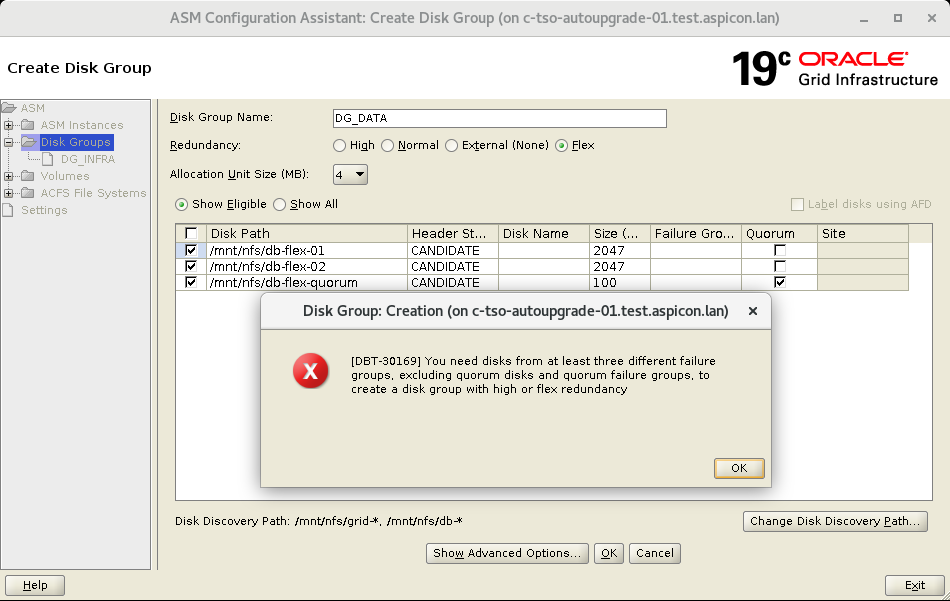Select Settings tree item
The image size is (950, 601).
click(x=44, y=210)
